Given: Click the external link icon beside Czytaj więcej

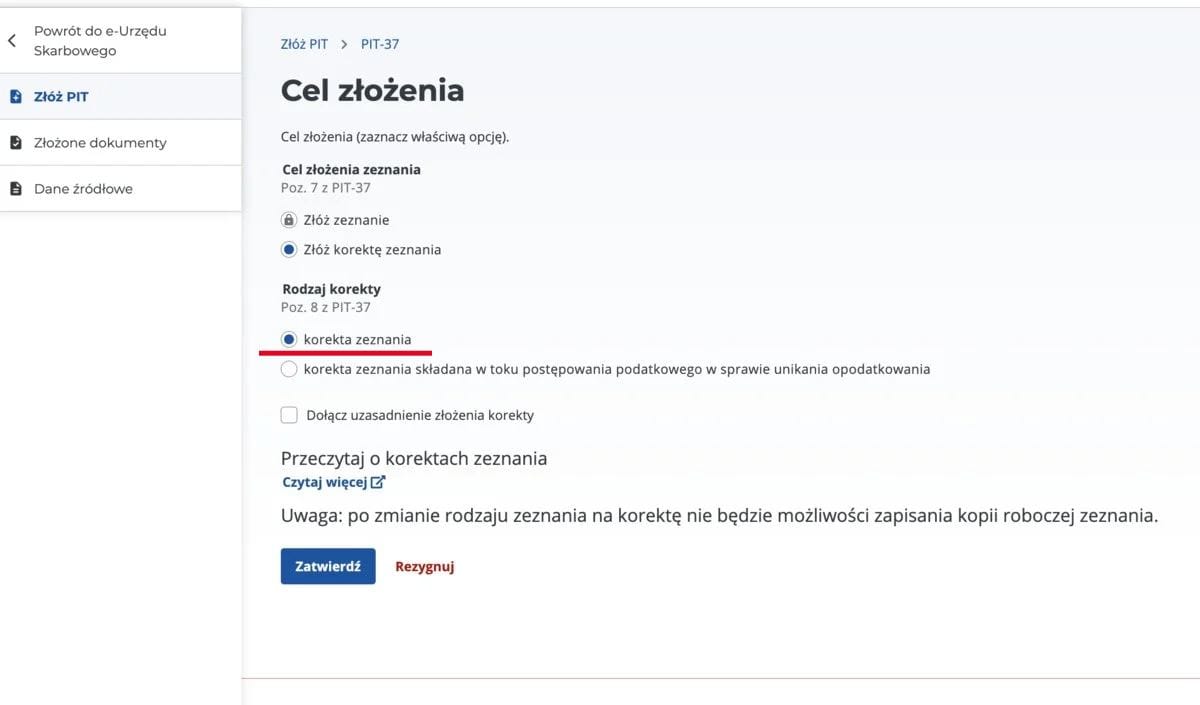Looking at the screenshot, I should pyautogui.click(x=378, y=482).
